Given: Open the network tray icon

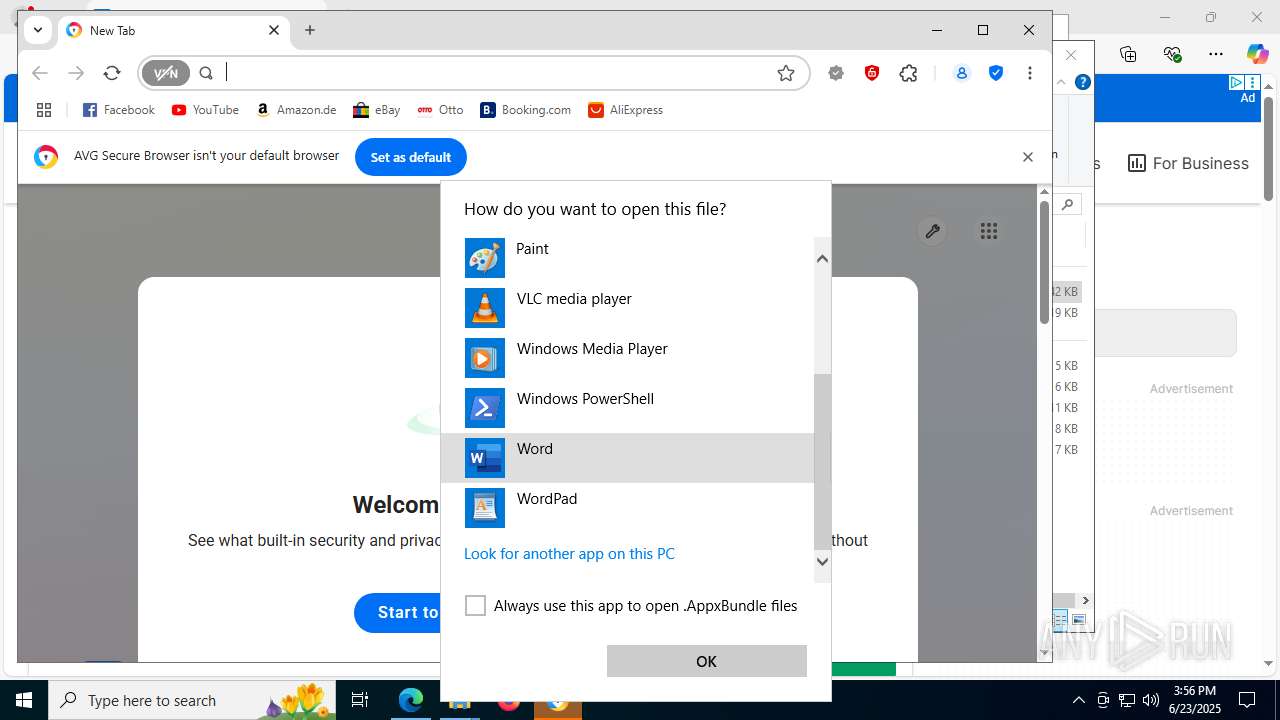Looking at the screenshot, I should pos(1127,700).
